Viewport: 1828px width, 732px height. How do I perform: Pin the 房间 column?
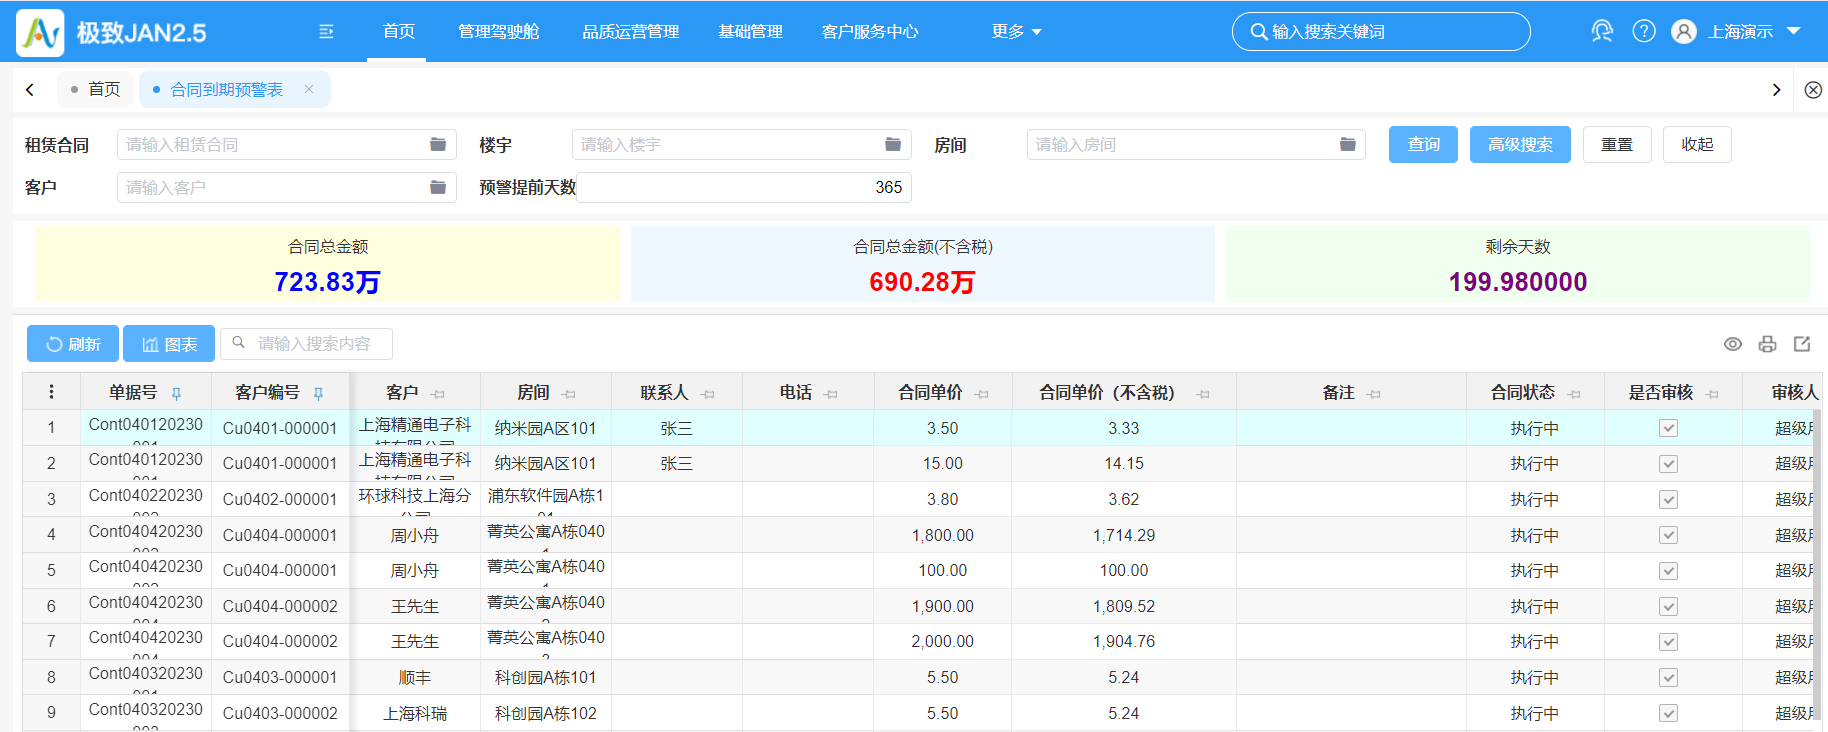click(569, 394)
